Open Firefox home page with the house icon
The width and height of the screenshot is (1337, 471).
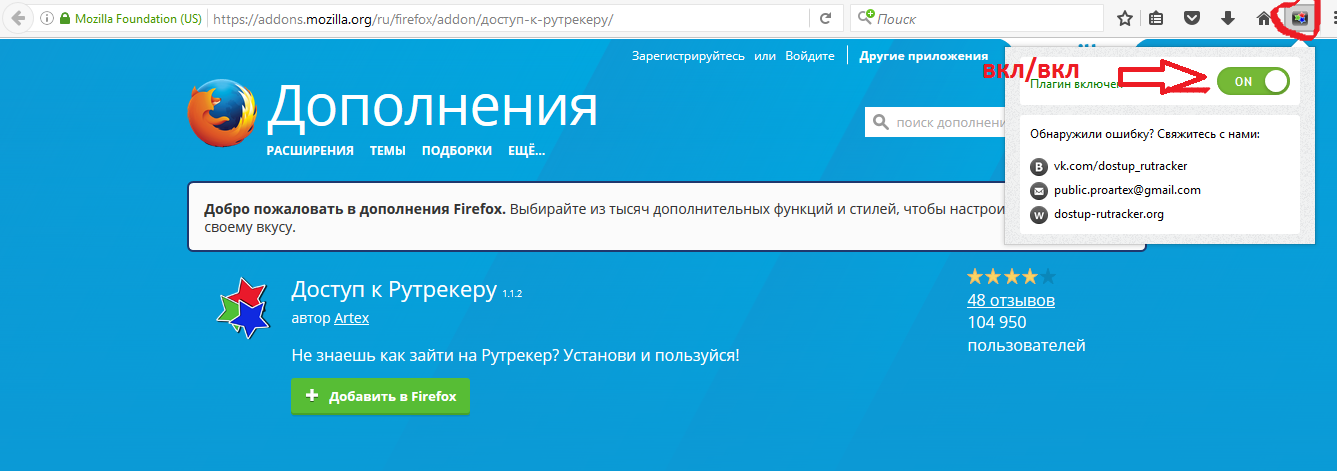coord(1265,18)
